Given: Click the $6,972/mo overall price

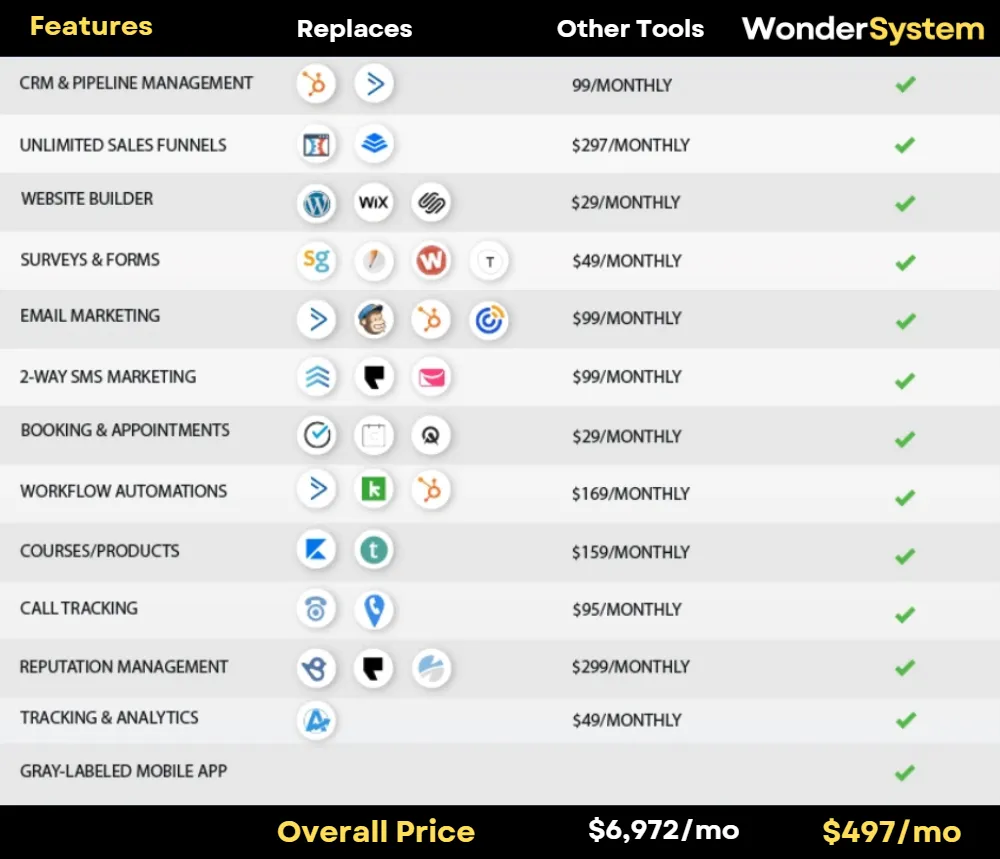Looking at the screenshot, I should tap(663, 830).
